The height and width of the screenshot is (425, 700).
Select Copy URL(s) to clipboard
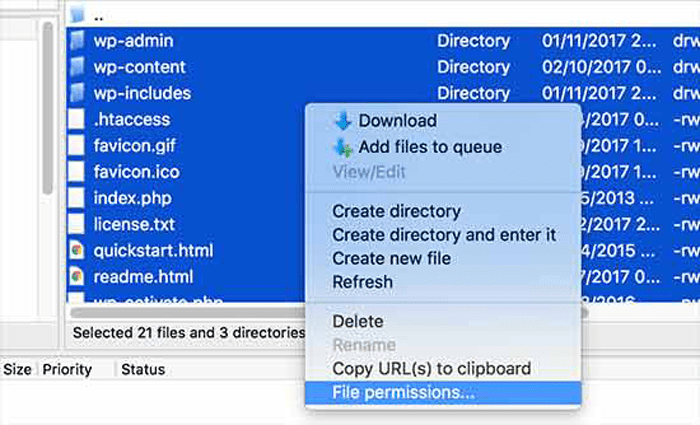(x=431, y=368)
